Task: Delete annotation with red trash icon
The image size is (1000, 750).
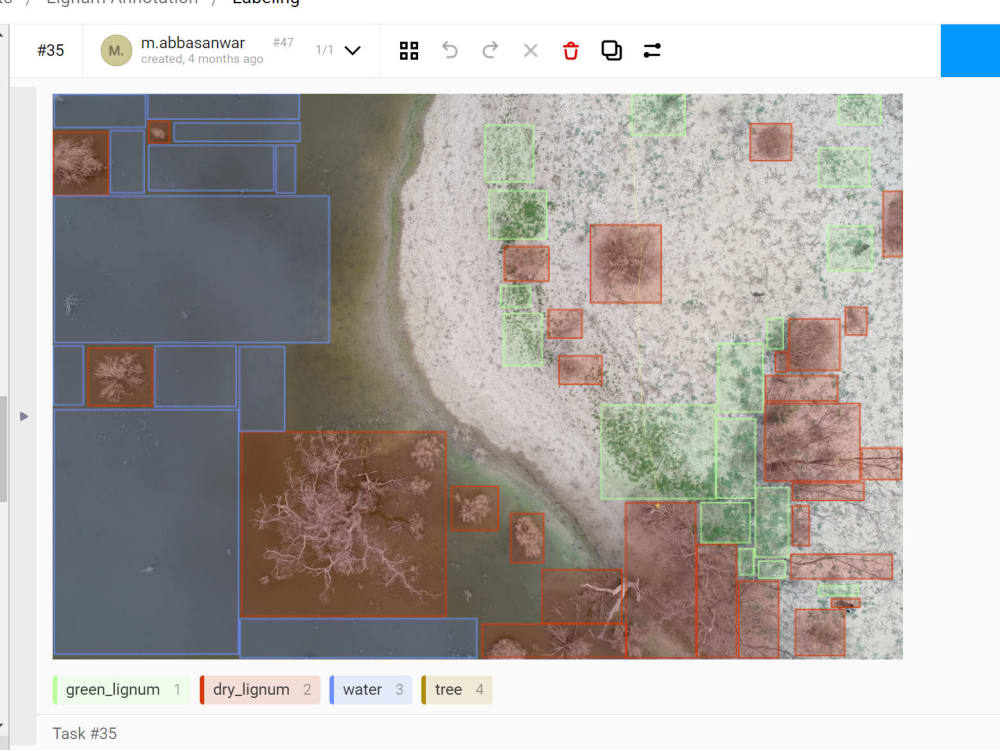Action: click(x=571, y=50)
